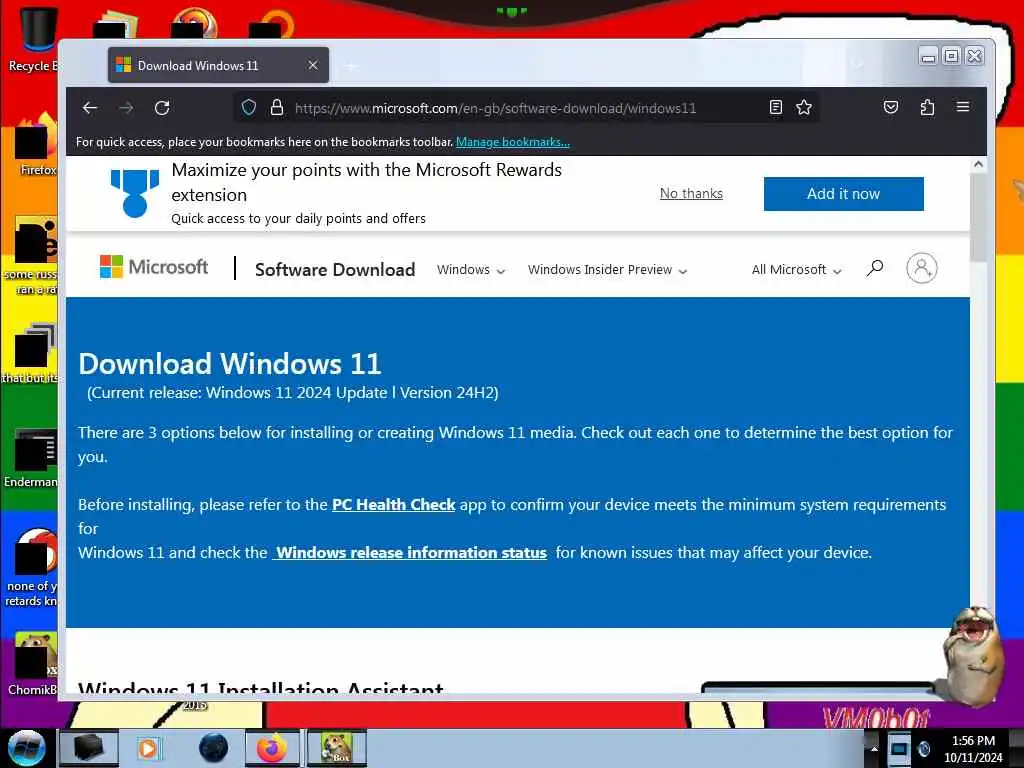Open the PC Health Check link

(393, 505)
